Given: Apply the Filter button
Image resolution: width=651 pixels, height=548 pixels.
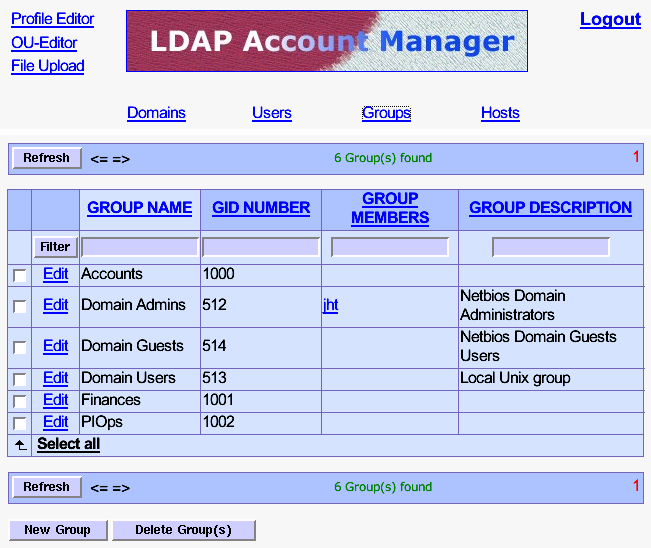Looking at the screenshot, I should (55, 247).
